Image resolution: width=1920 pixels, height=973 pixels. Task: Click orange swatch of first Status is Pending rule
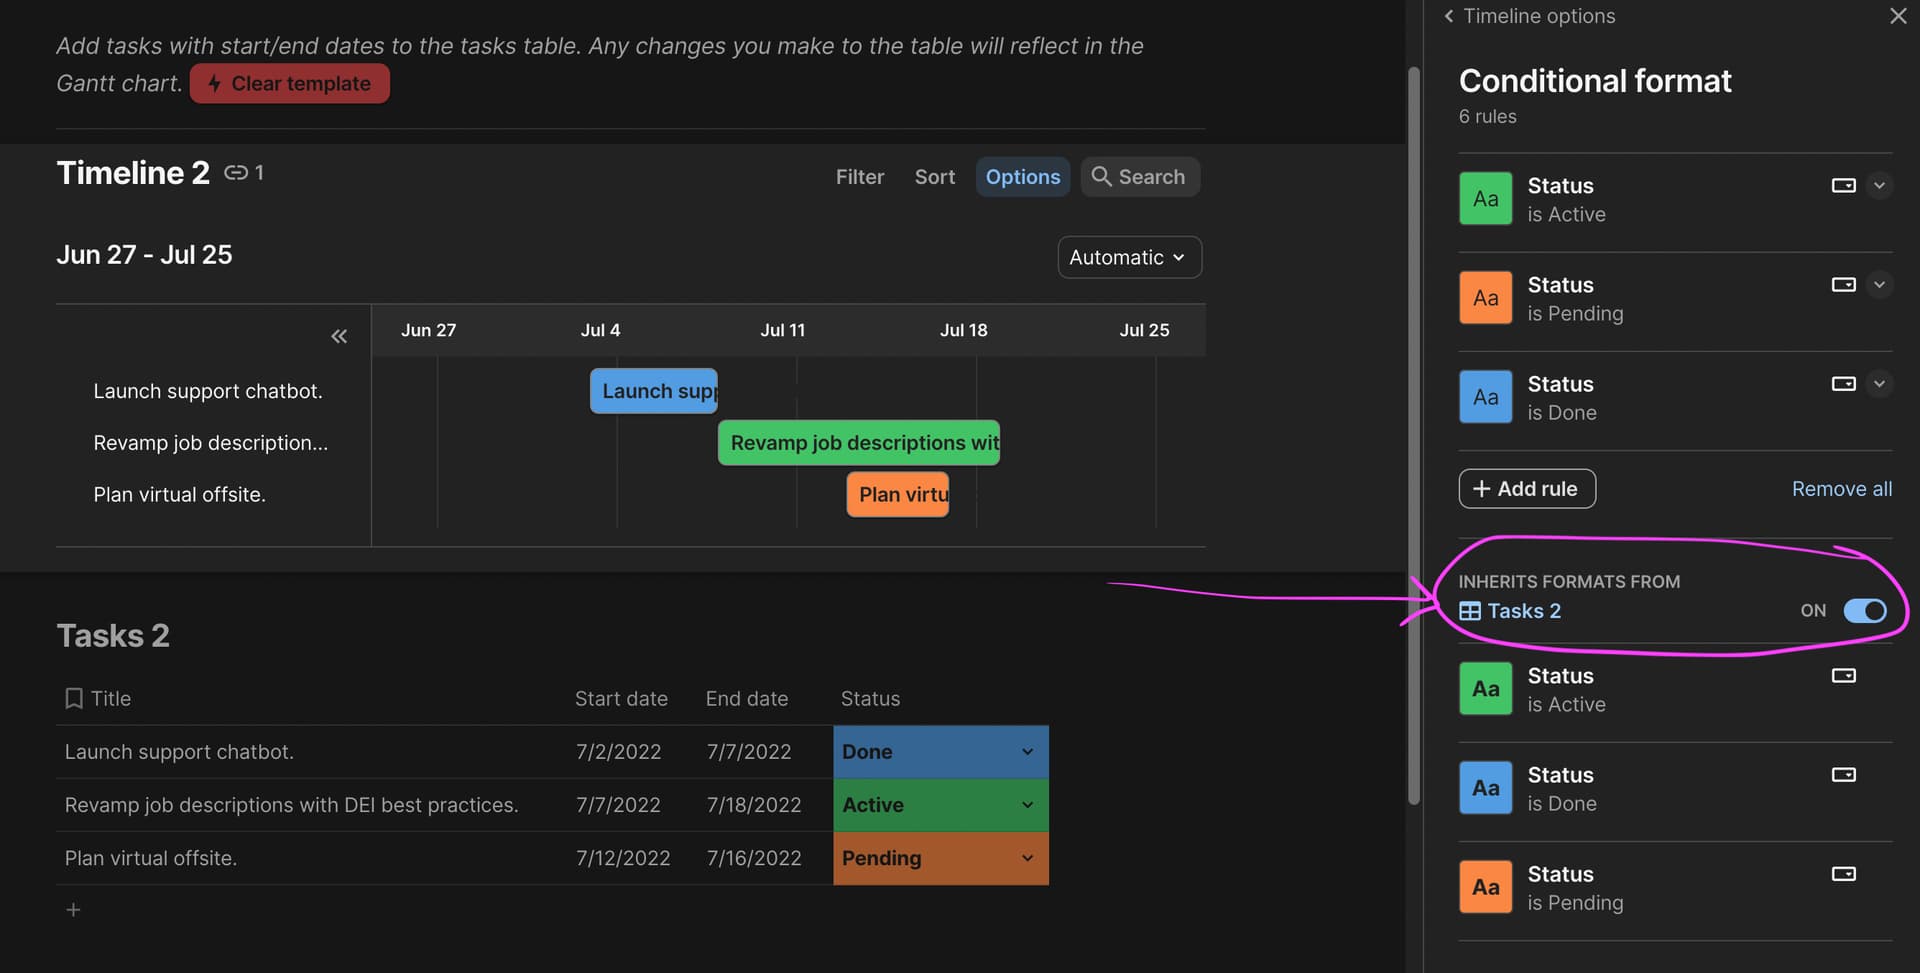pos(1485,298)
